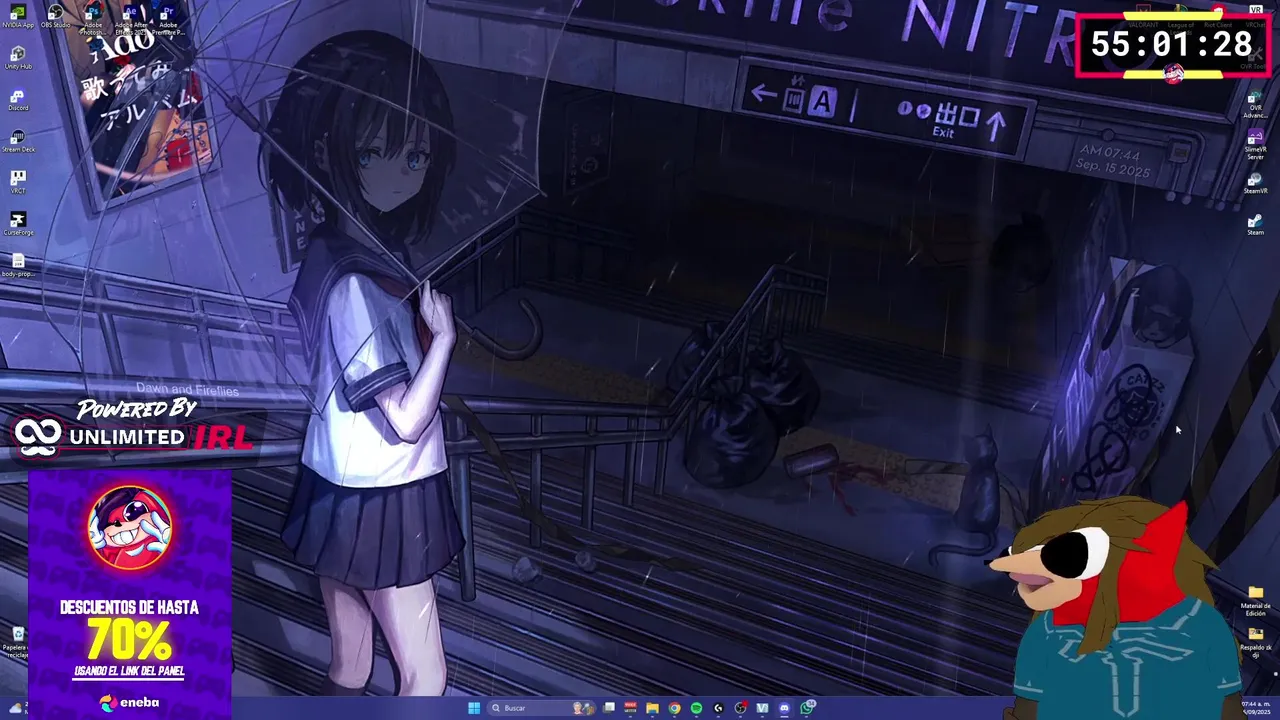
Task: Open the Windows Start menu
Action: click(474, 708)
